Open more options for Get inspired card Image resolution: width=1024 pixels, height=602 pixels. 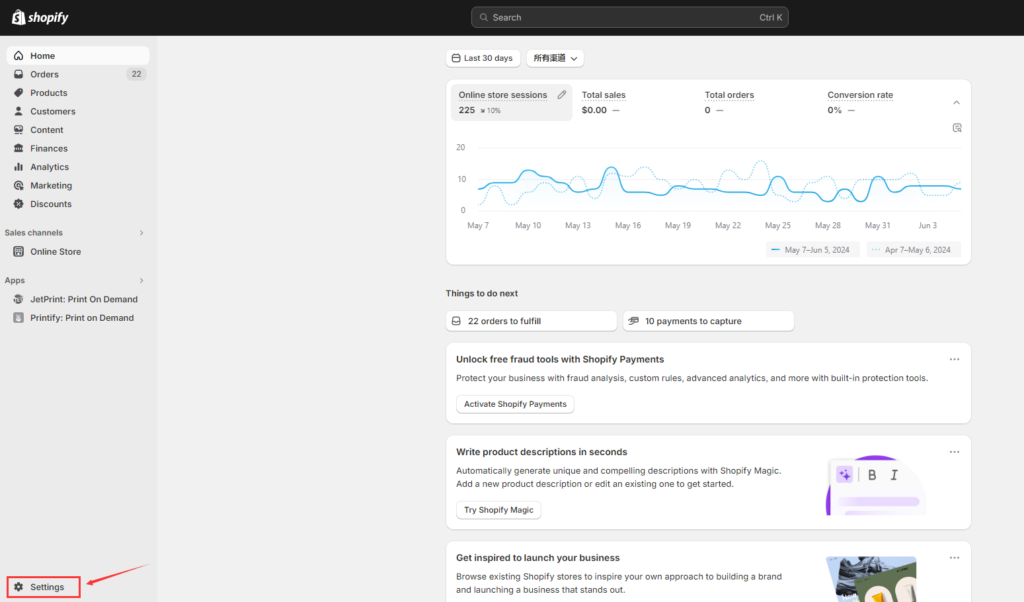tap(954, 558)
